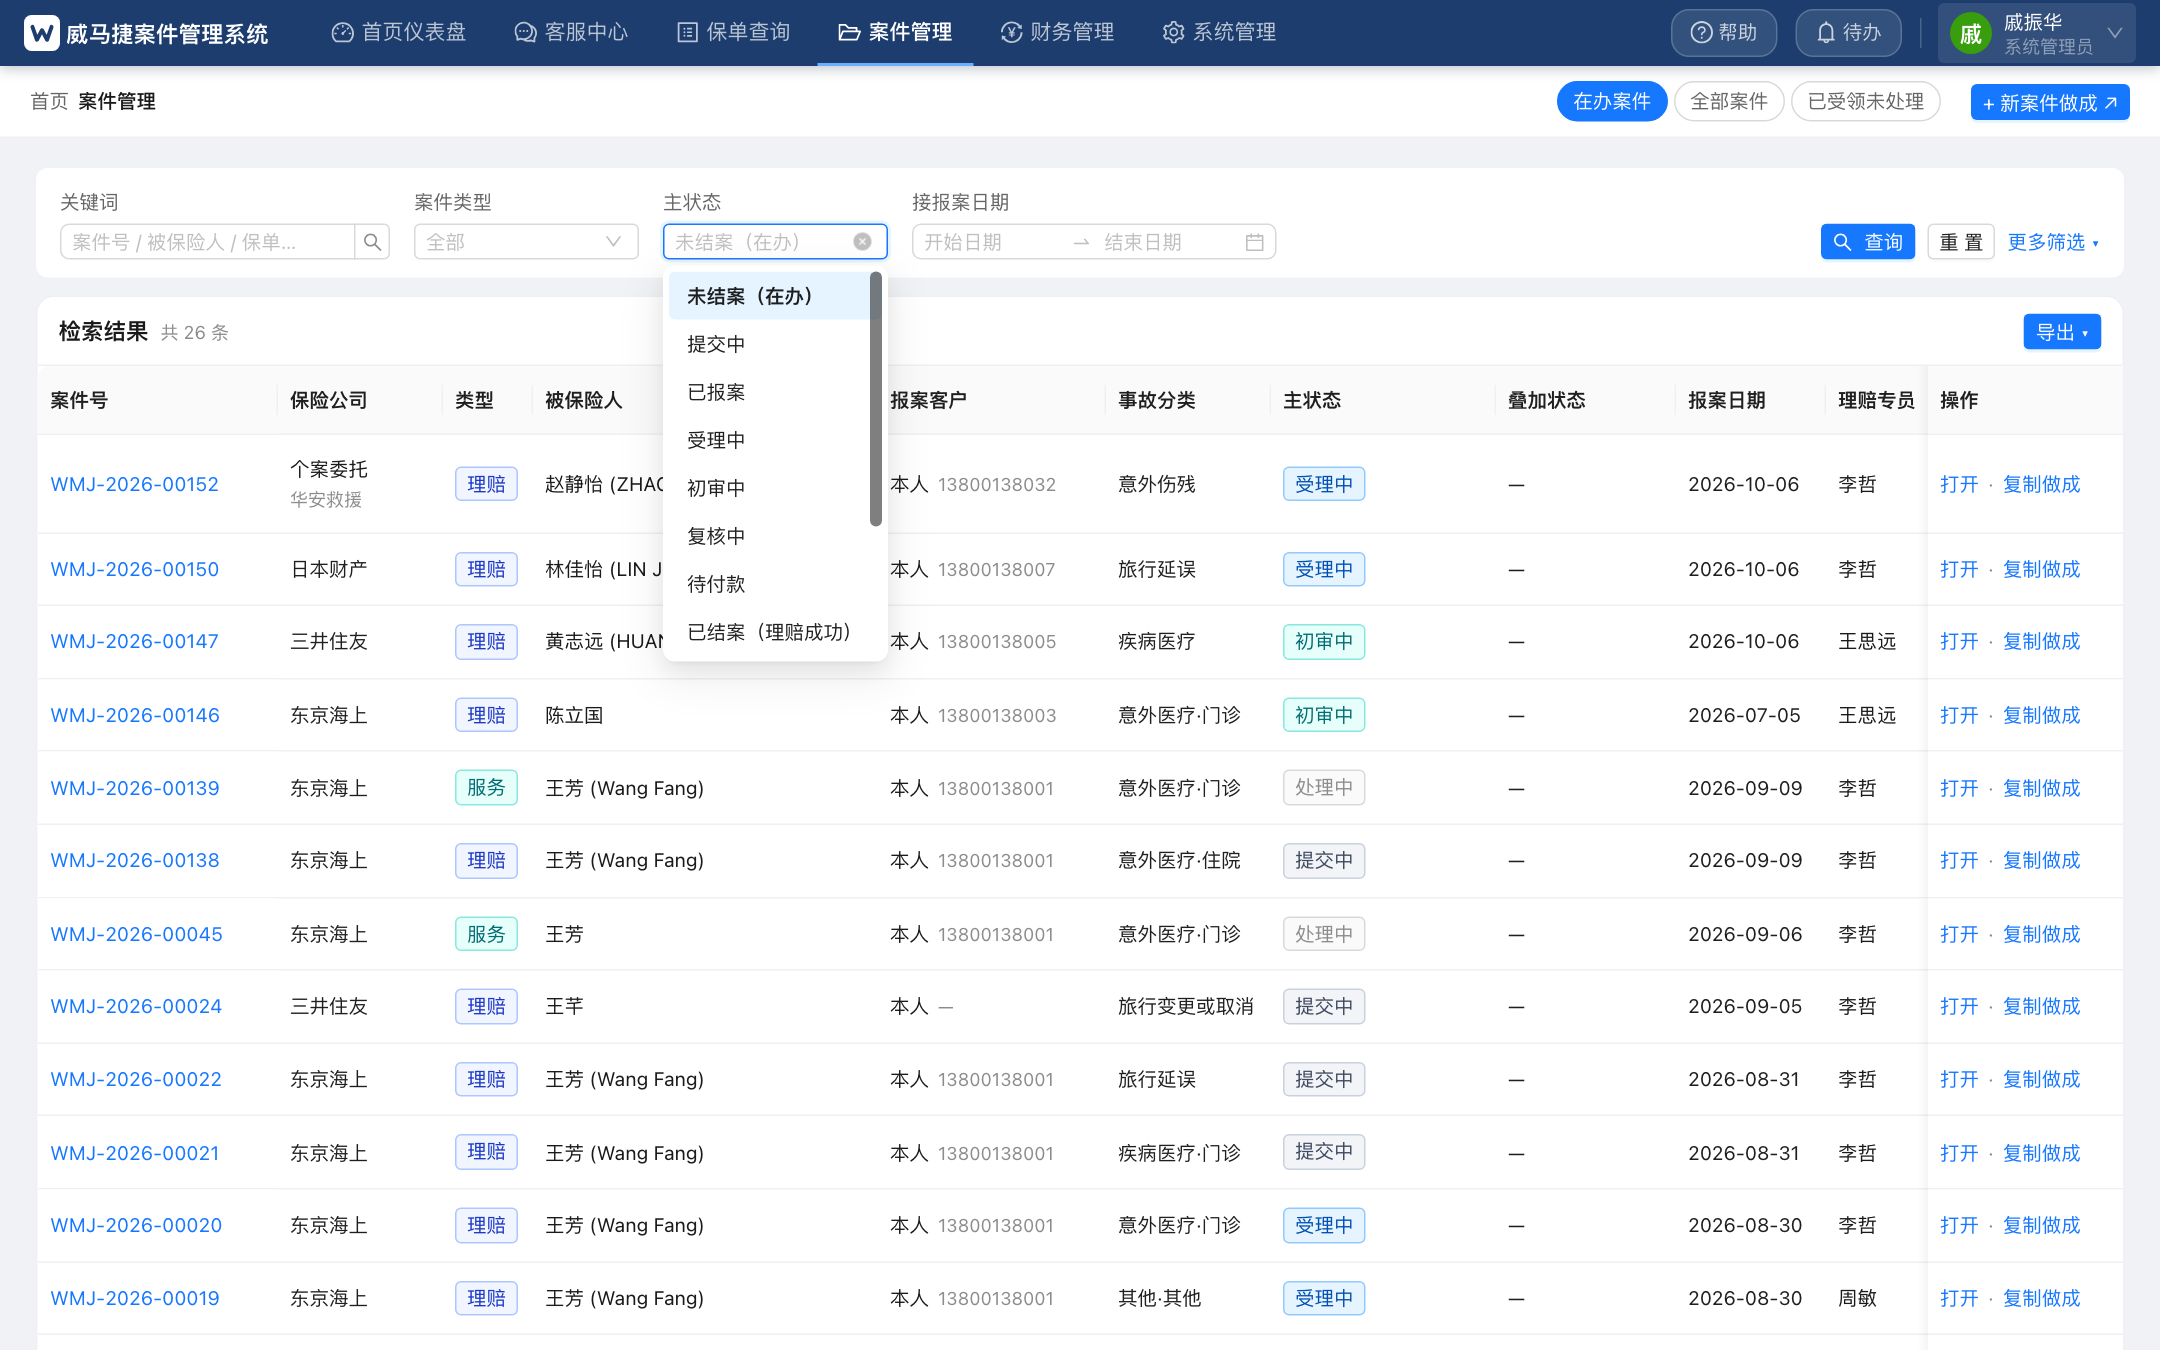The width and height of the screenshot is (2160, 1350).
Task: Open the 待办 notifications button
Action: (x=1848, y=33)
